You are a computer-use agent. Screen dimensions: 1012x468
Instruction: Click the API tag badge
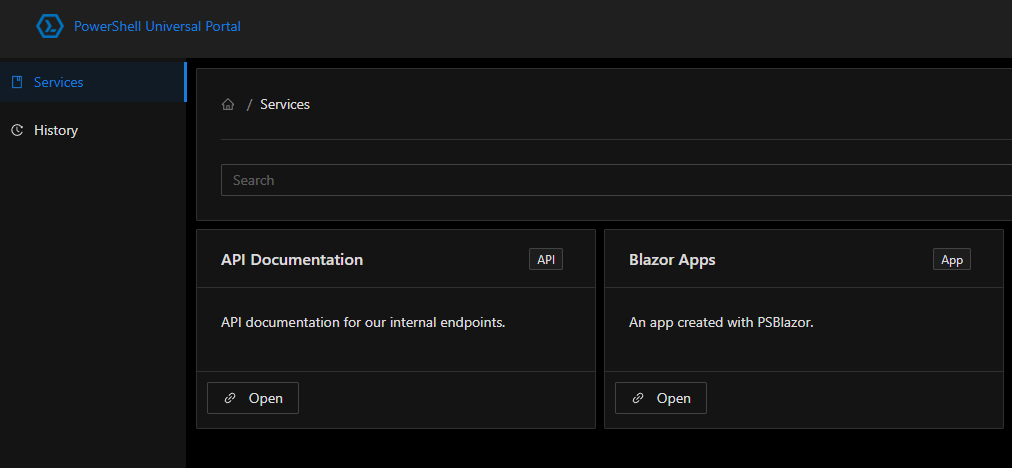546,260
